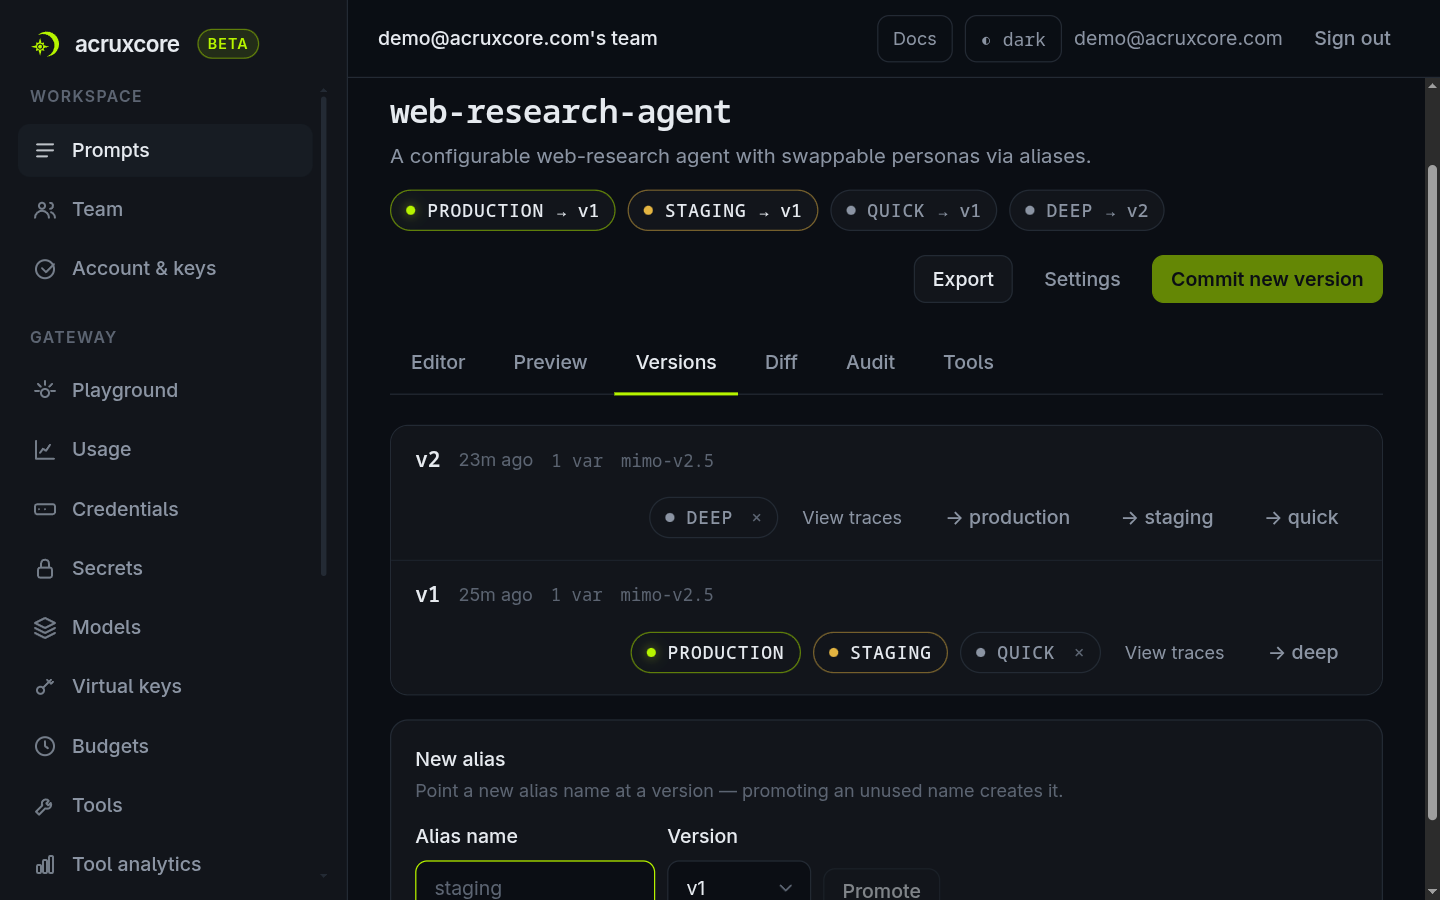Open Virtual keys in the sidebar

[165, 686]
